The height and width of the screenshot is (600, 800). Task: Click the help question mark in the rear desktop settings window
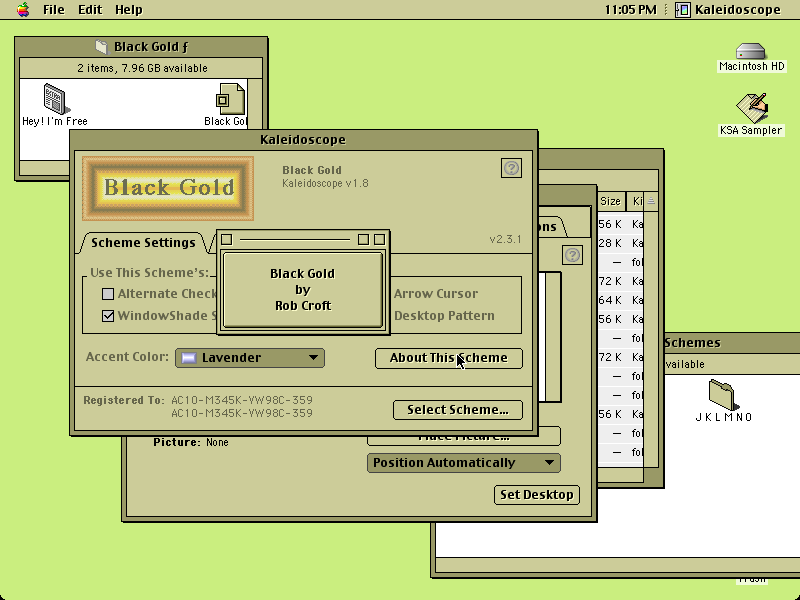tap(572, 255)
